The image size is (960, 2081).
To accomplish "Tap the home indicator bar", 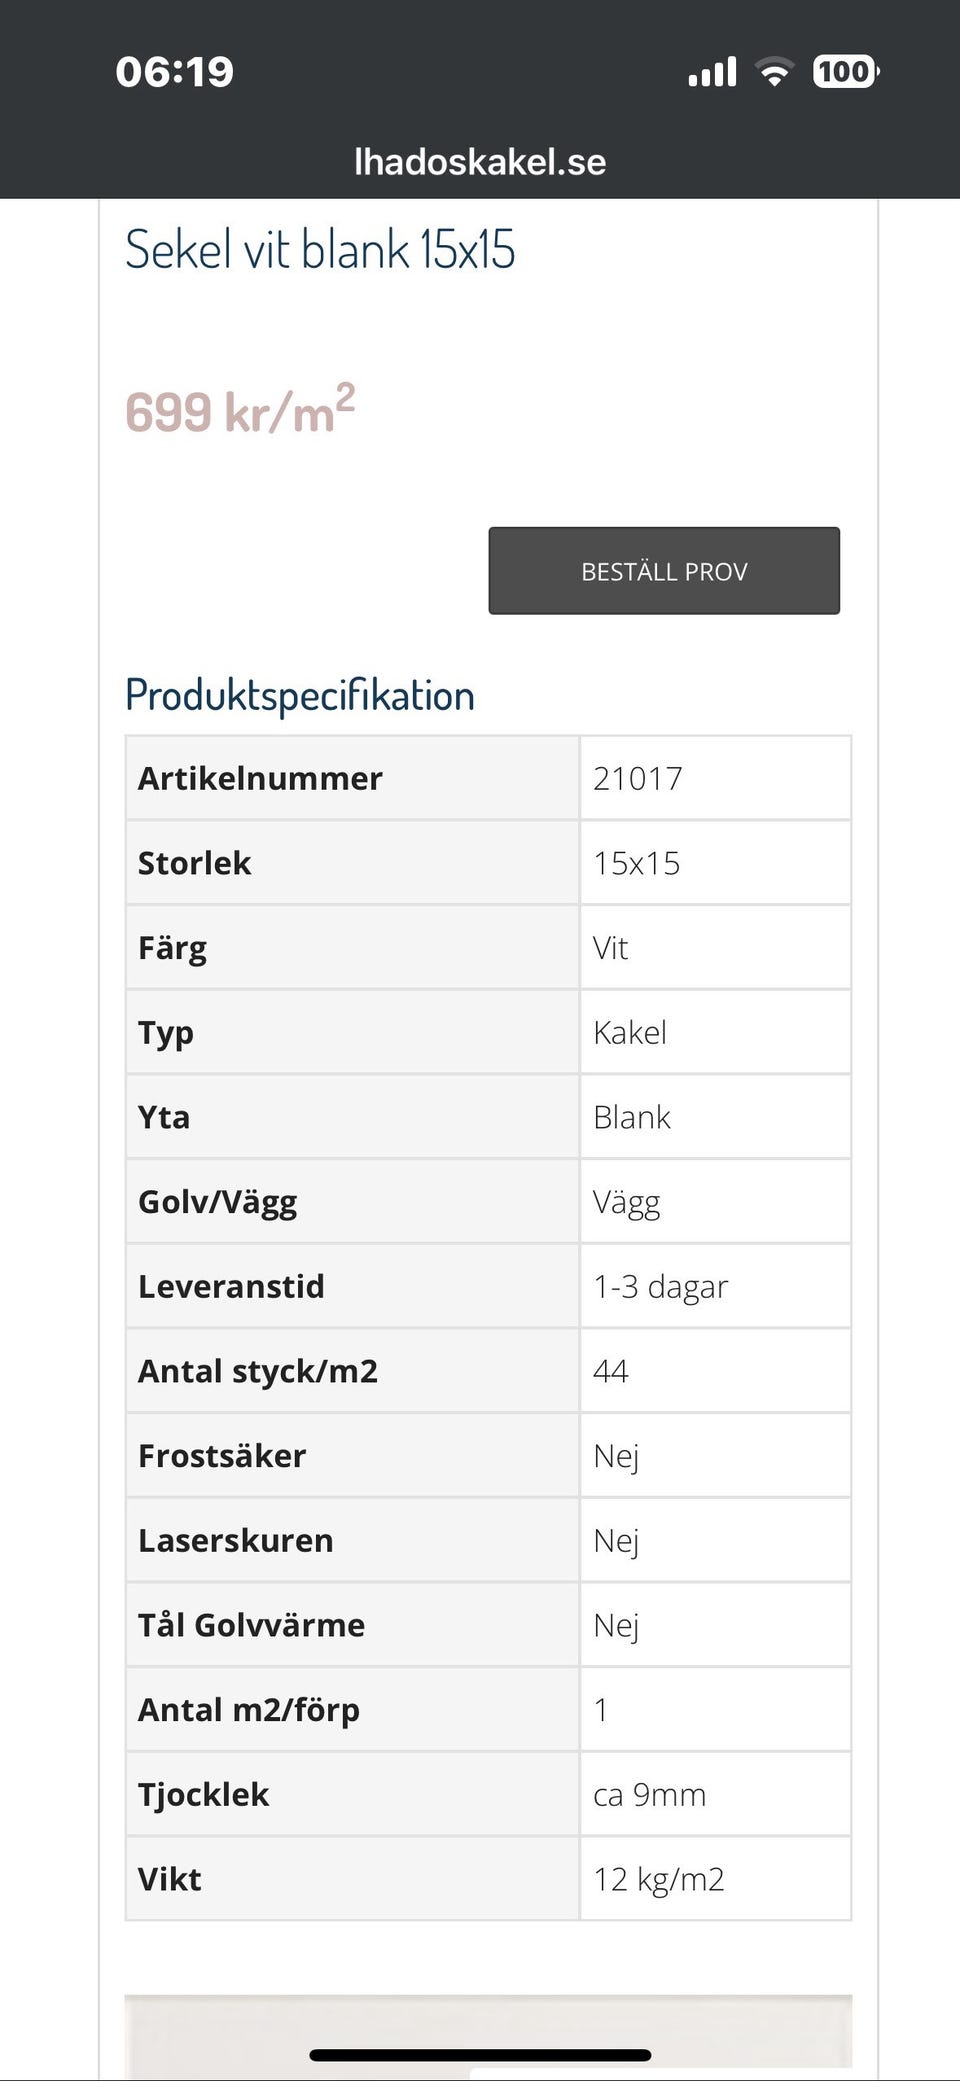I will pos(478,2051).
